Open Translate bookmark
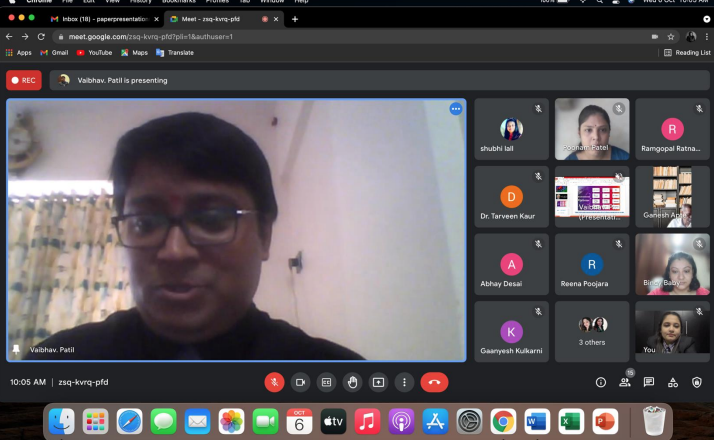Image resolution: width=714 pixels, height=440 pixels. pos(175,53)
